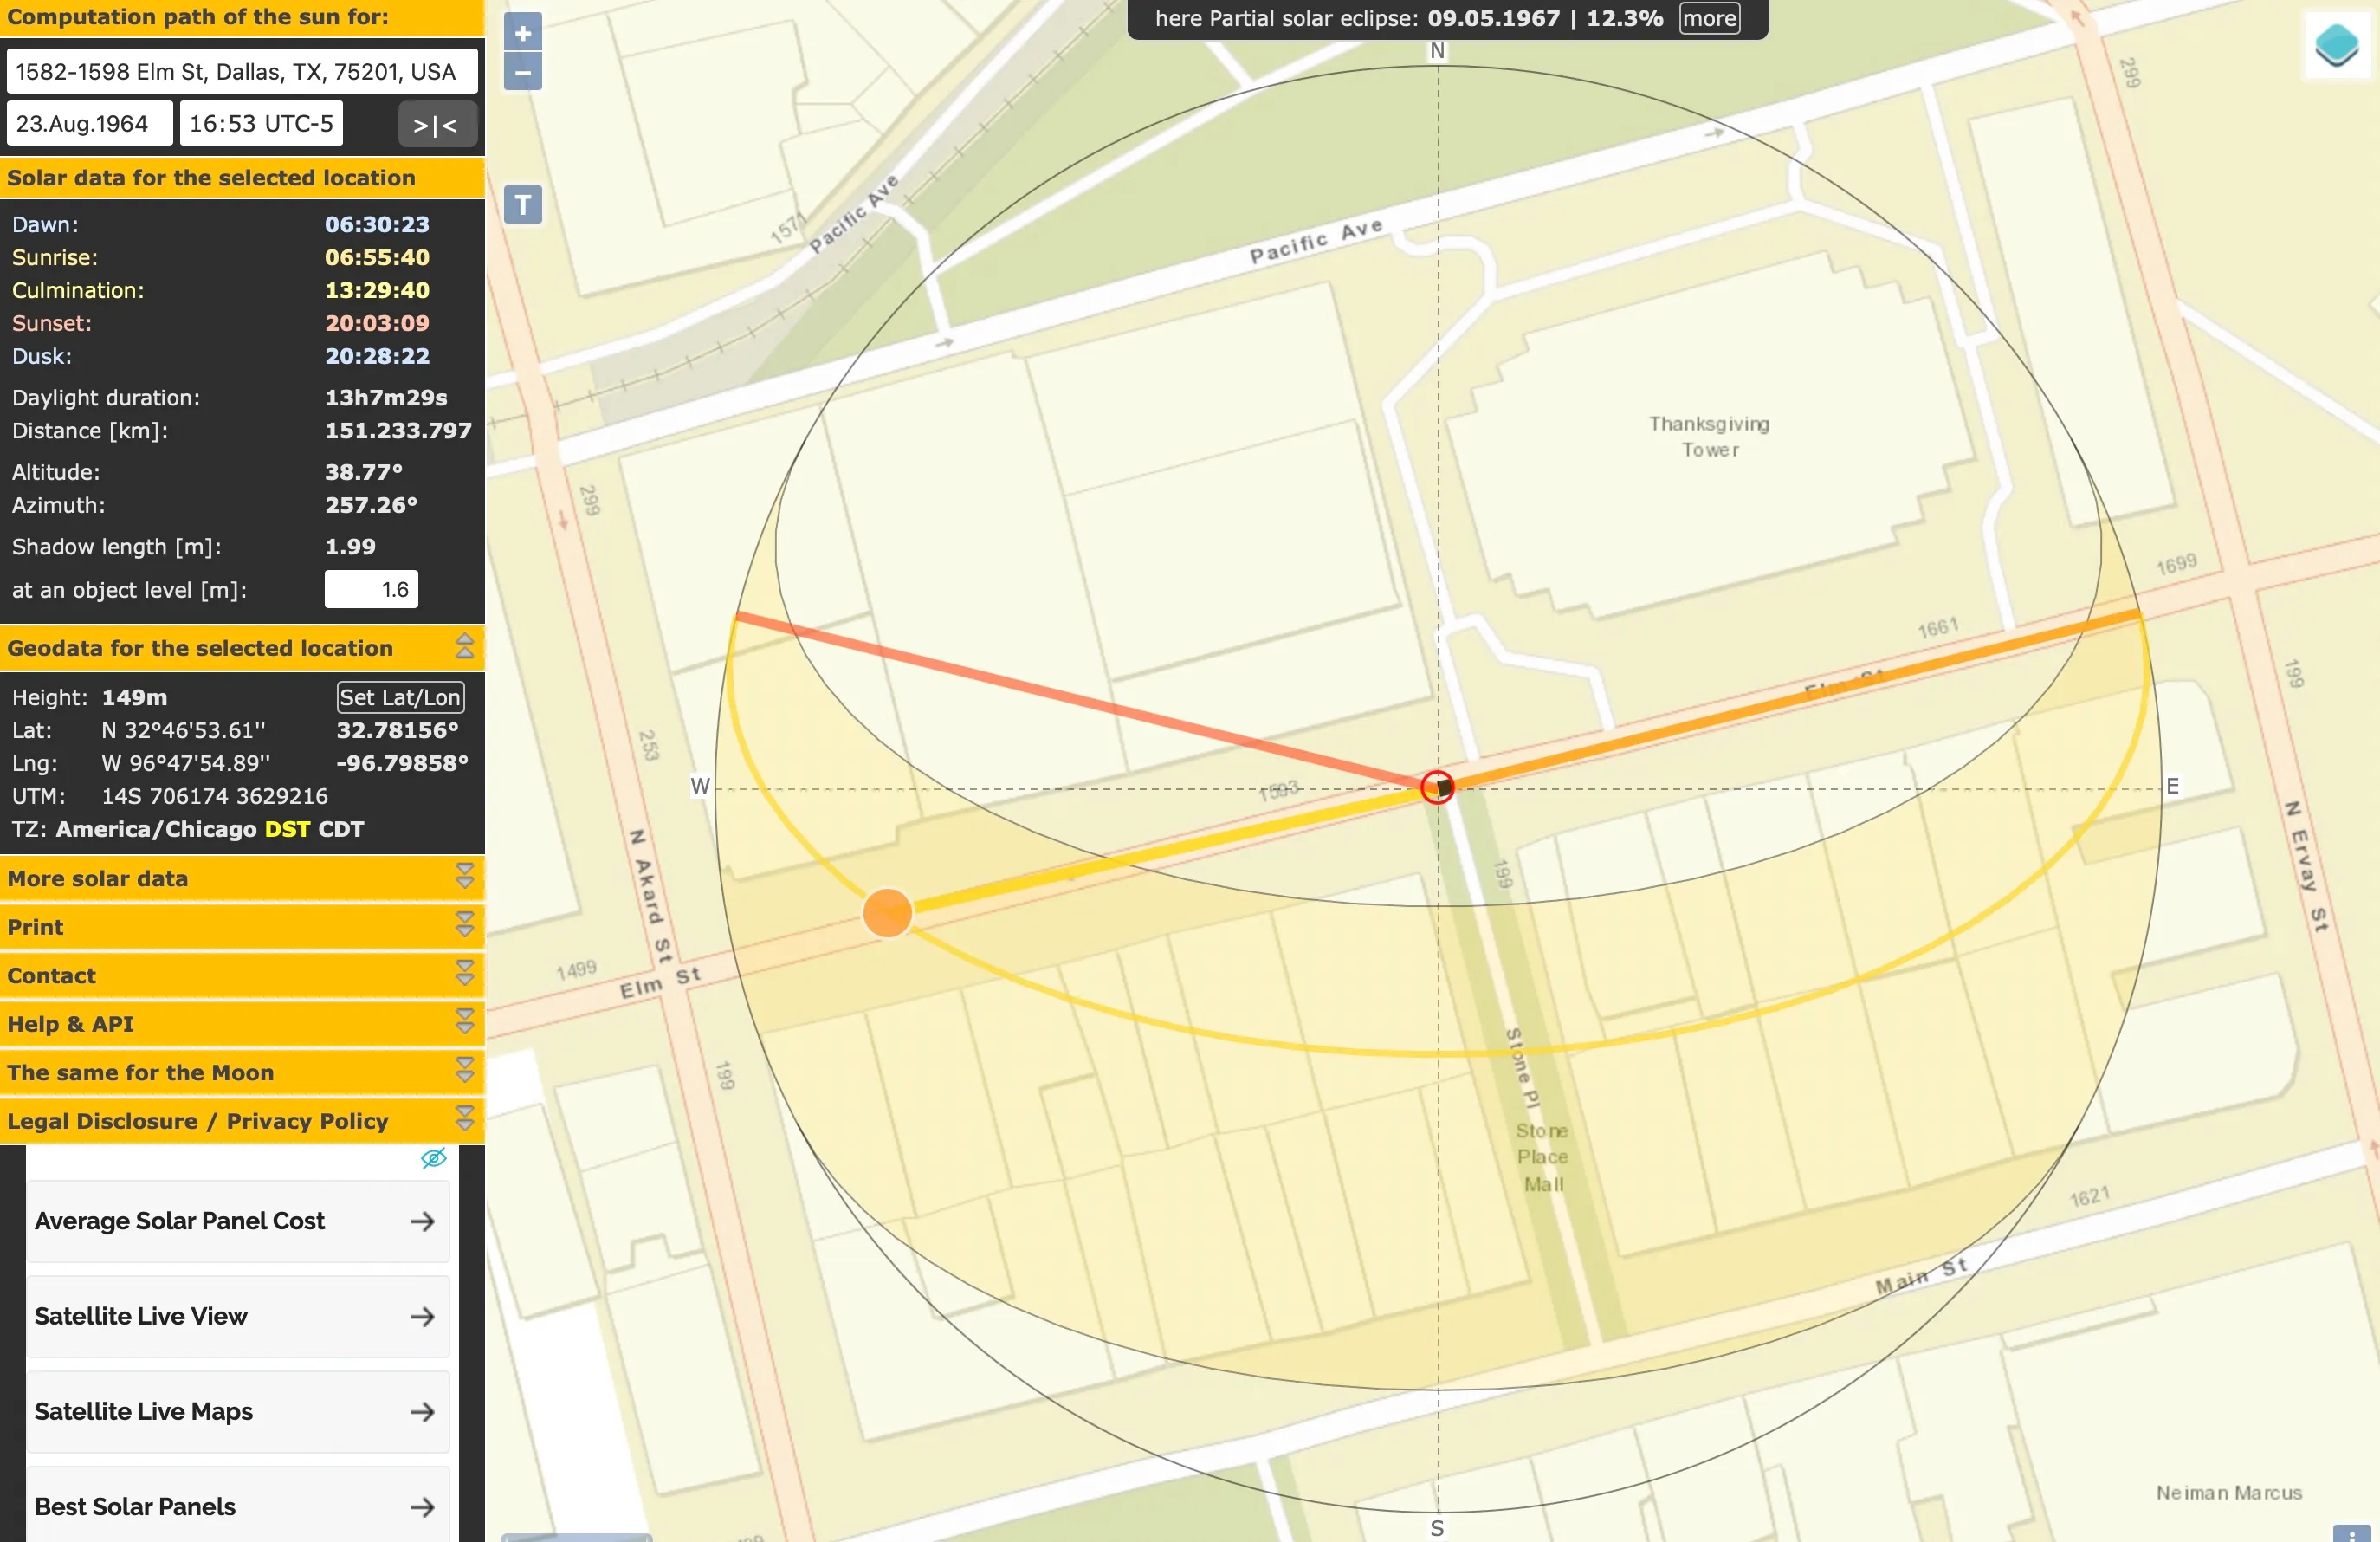Click the >|< center map button
Viewport: 2380px width, 1542px height.
point(436,125)
